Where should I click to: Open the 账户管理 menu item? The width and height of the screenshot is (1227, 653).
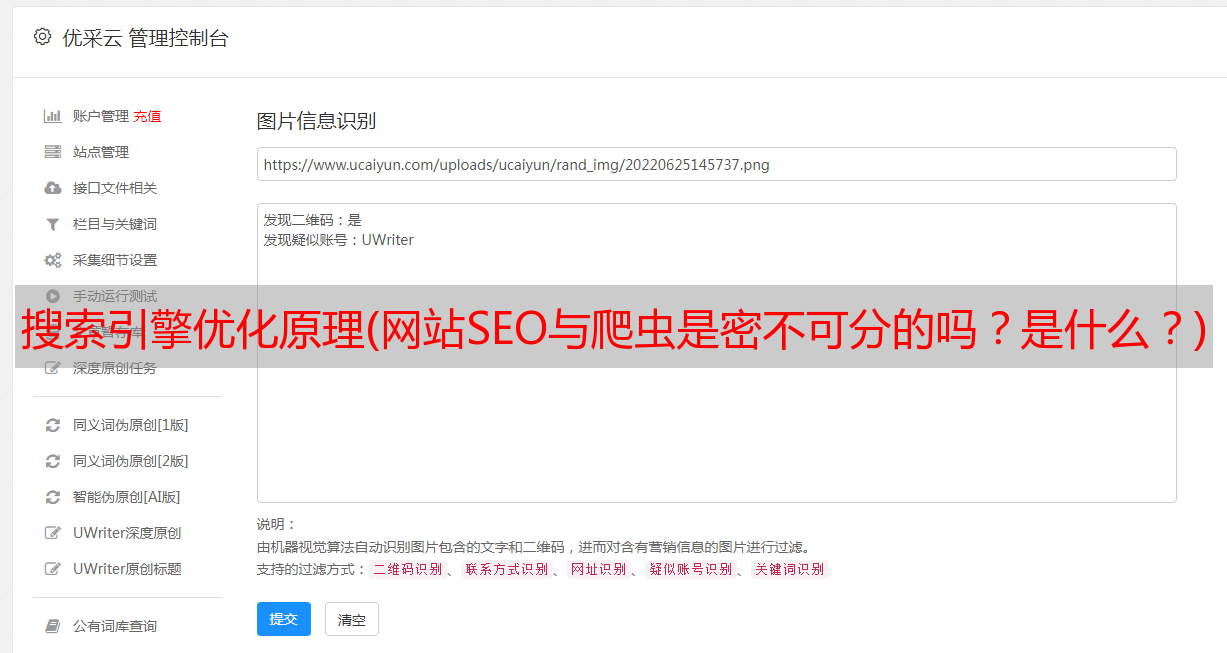click(101, 116)
